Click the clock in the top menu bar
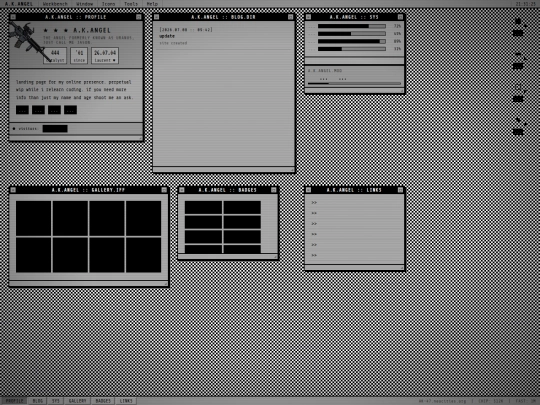 (x=526, y=4)
